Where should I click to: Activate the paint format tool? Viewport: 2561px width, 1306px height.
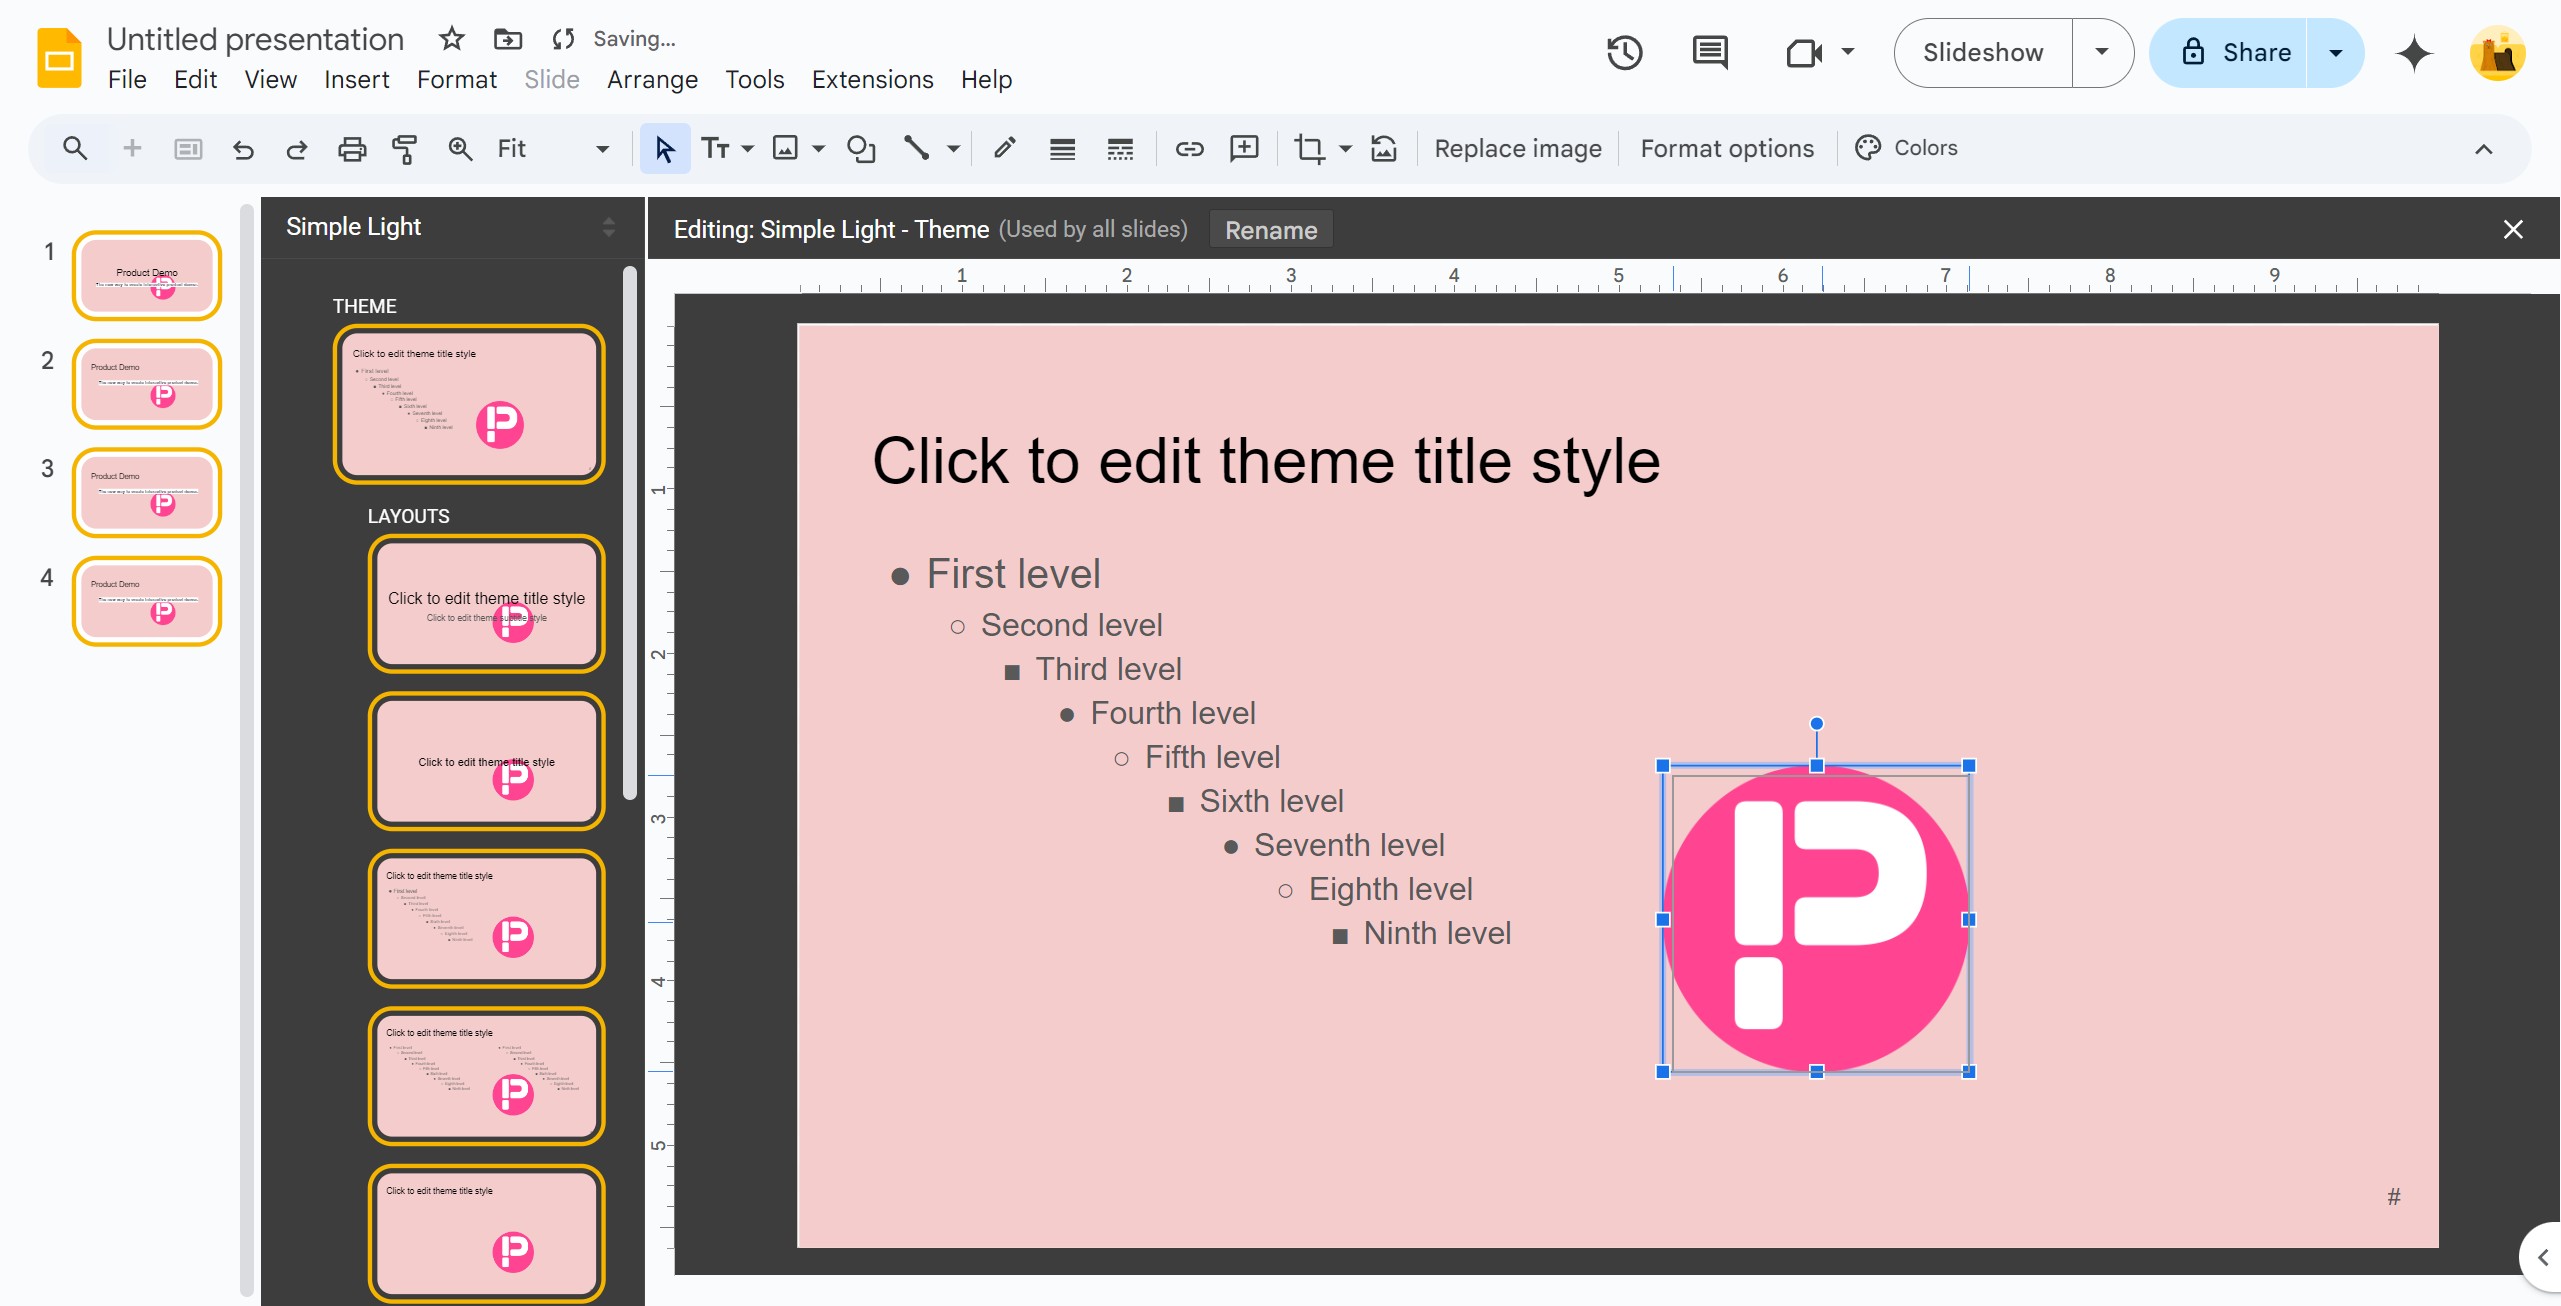[405, 148]
